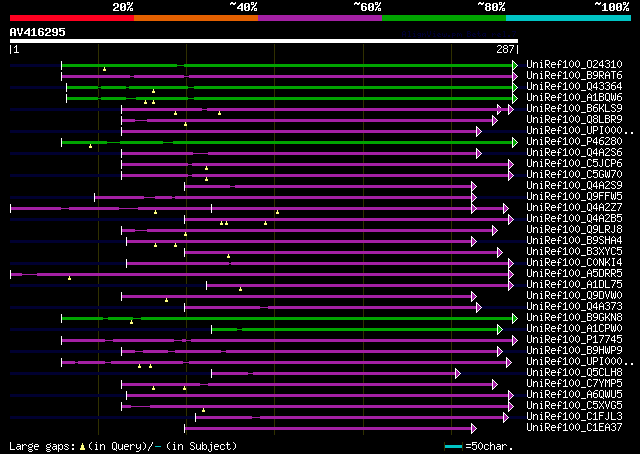Open hit UniRef100_B6KLS9
This screenshot has width=640, height=454.
[x=574, y=109]
